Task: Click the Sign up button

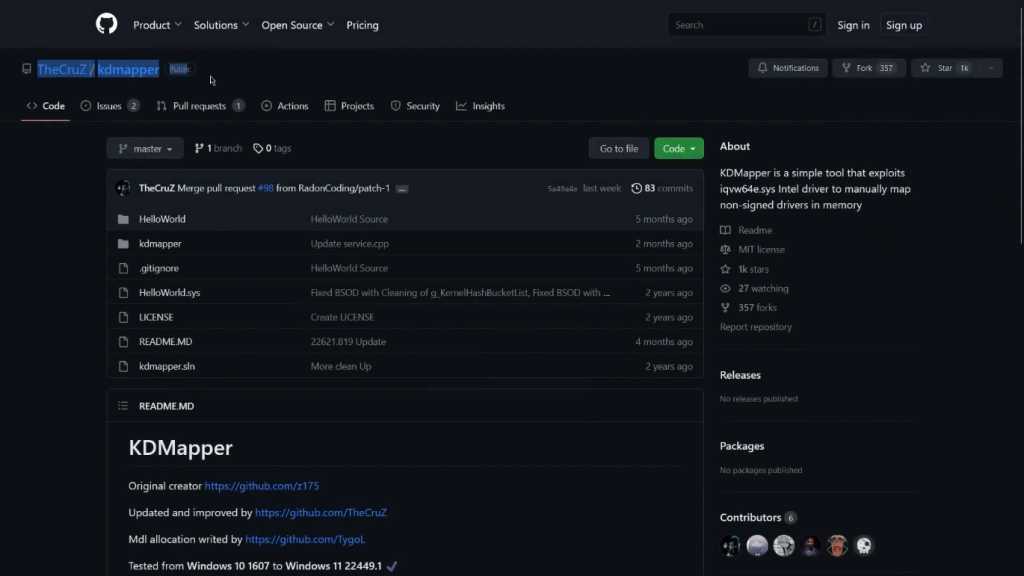Action: (x=904, y=25)
